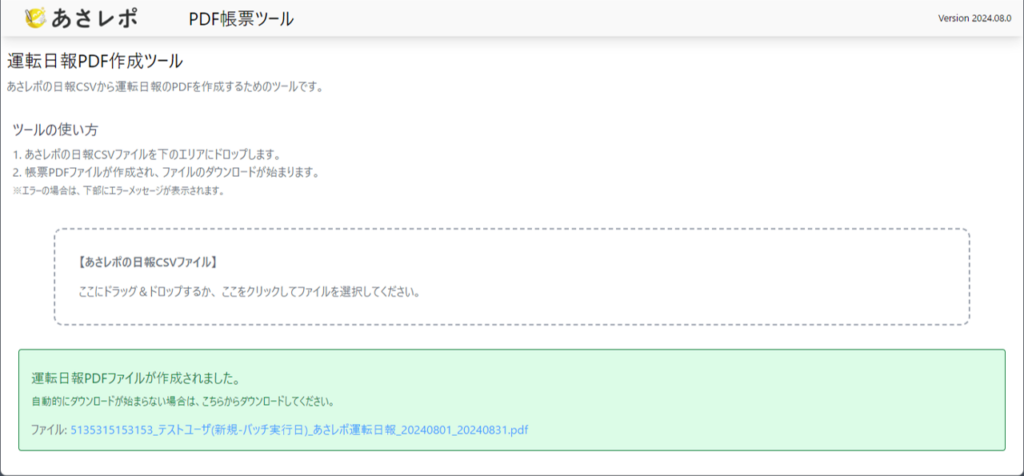Screen dimensions: 1024x476
Task: Click the 自動的にダウンロードが始まらない場合 text
Action: [185, 401]
